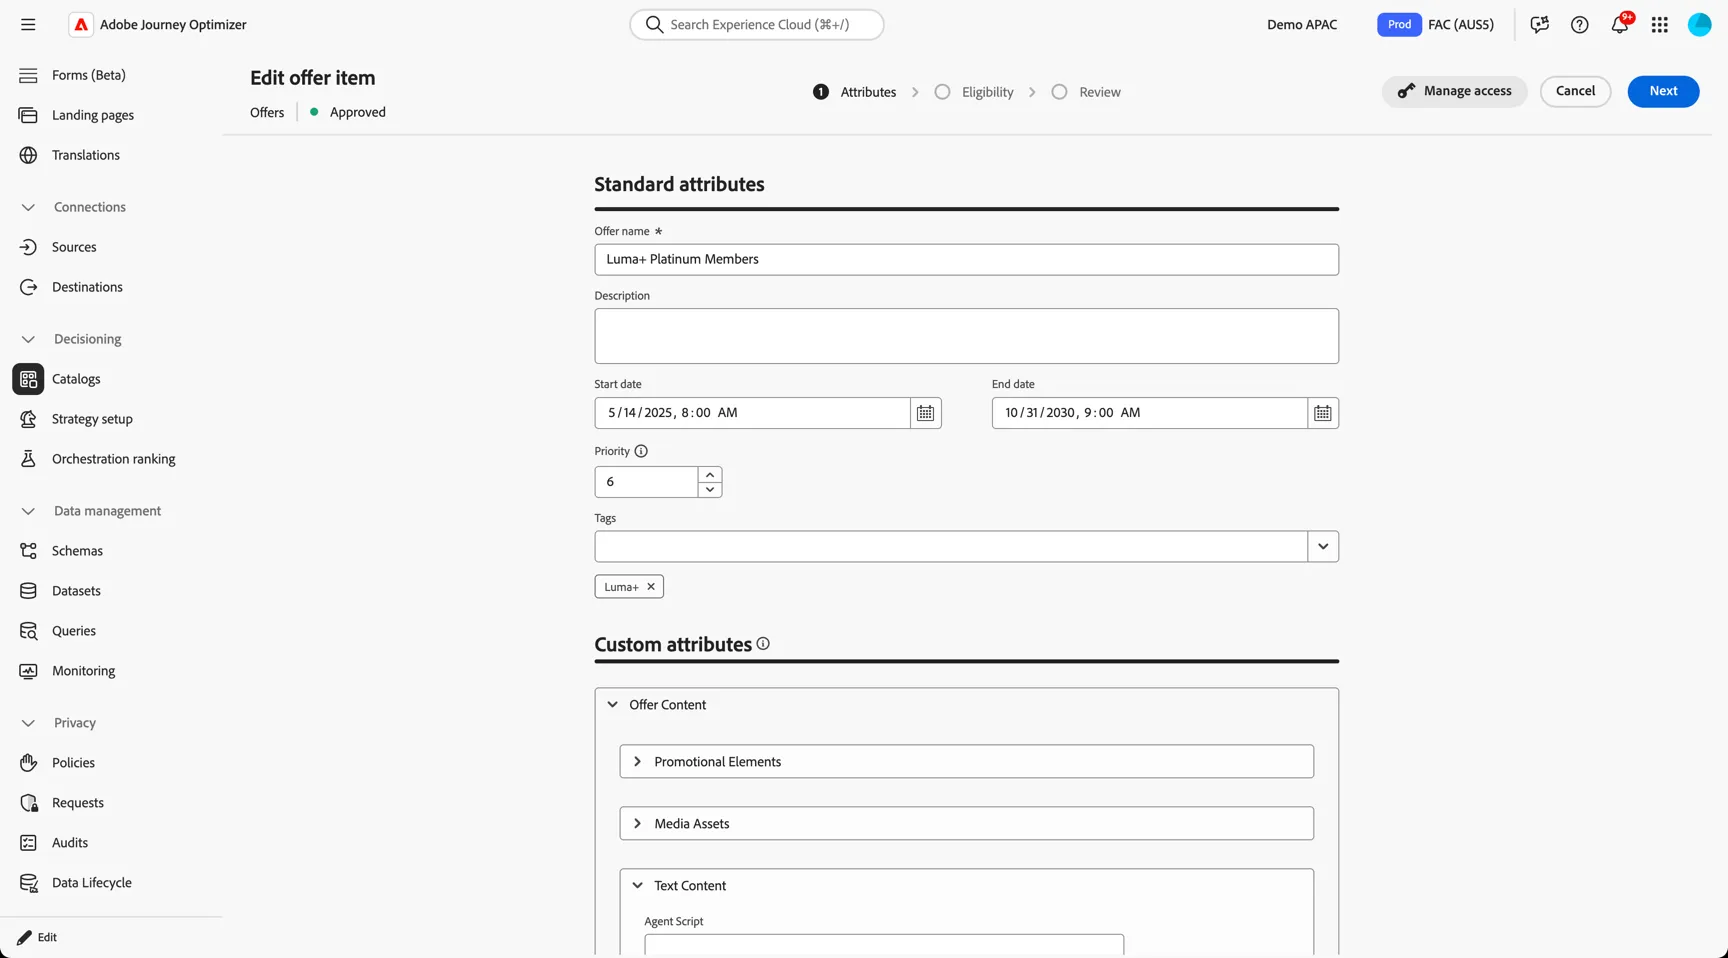Select the Attributes step
Viewport: 1728px width, 958px height.
pos(854,92)
